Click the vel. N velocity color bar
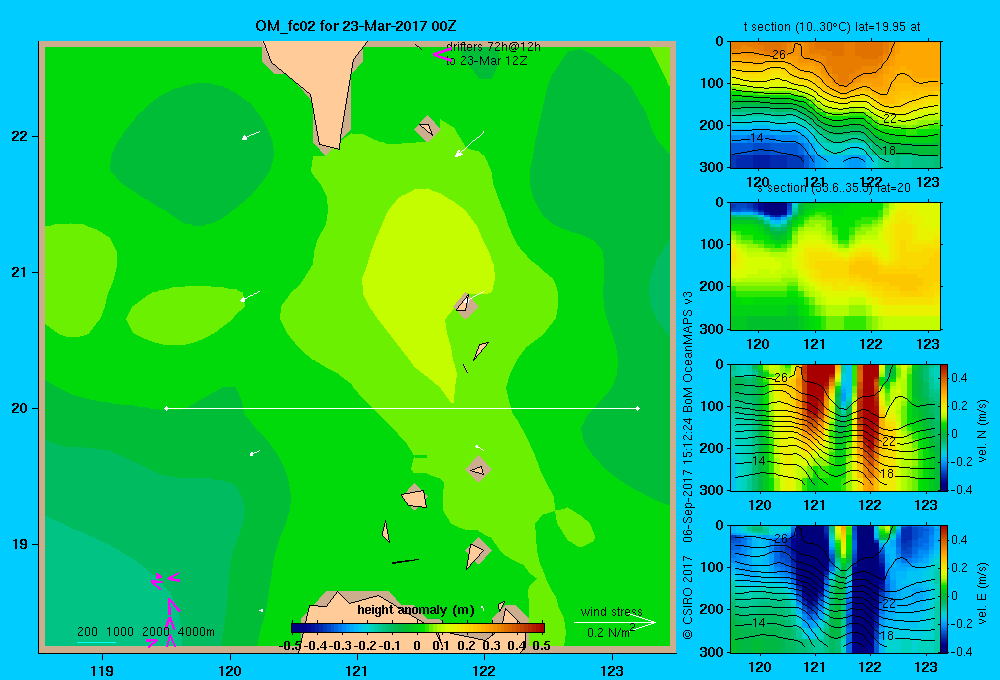Viewport: 1000px width, 680px height. 944,427
